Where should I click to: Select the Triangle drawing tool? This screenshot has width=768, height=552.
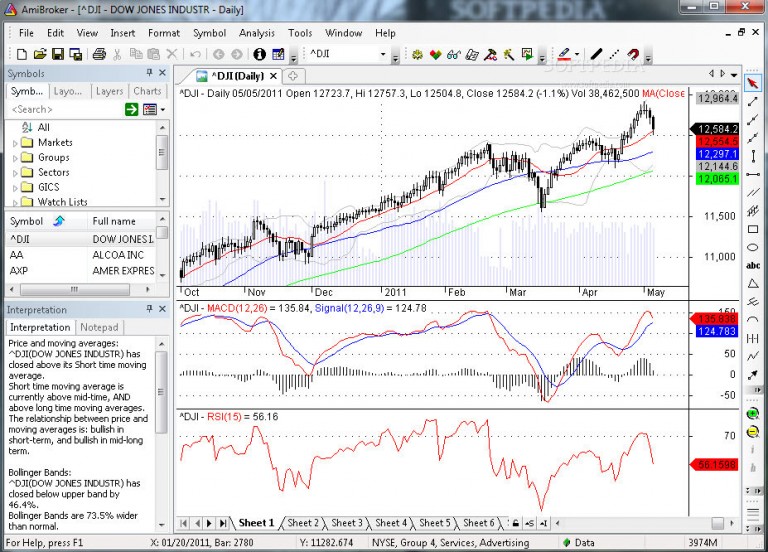click(x=753, y=284)
